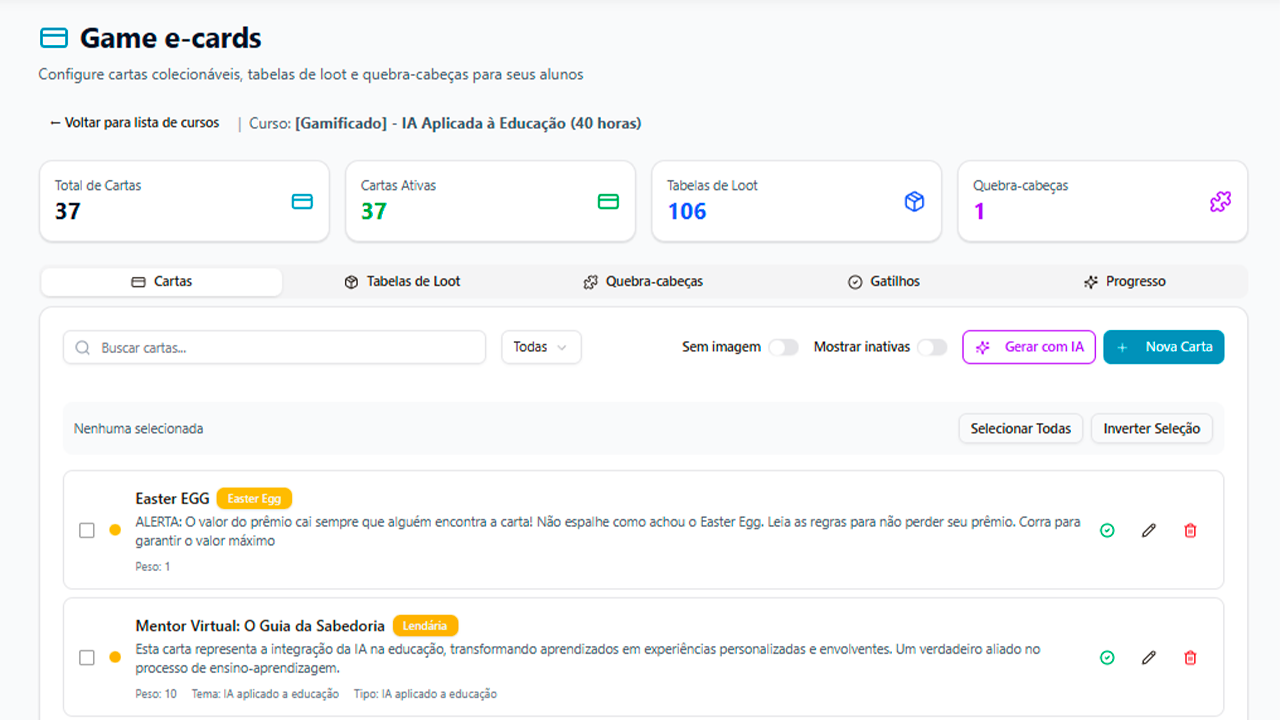Click Voltar para lista de cursos link
Screen dimensions: 1280x720
point(135,123)
